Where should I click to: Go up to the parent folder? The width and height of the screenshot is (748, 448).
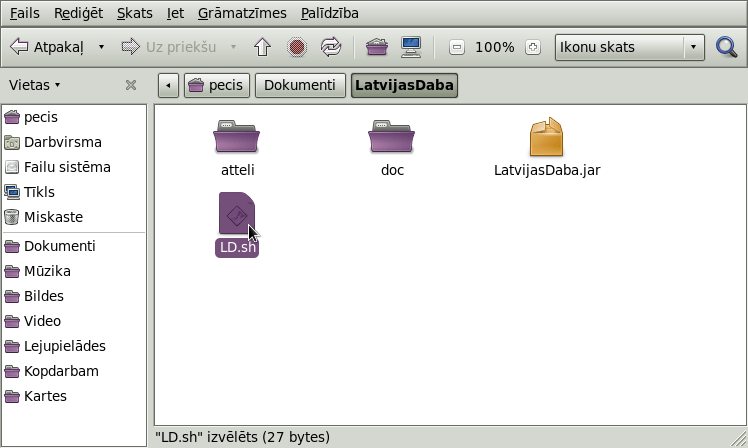click(262, 47)
